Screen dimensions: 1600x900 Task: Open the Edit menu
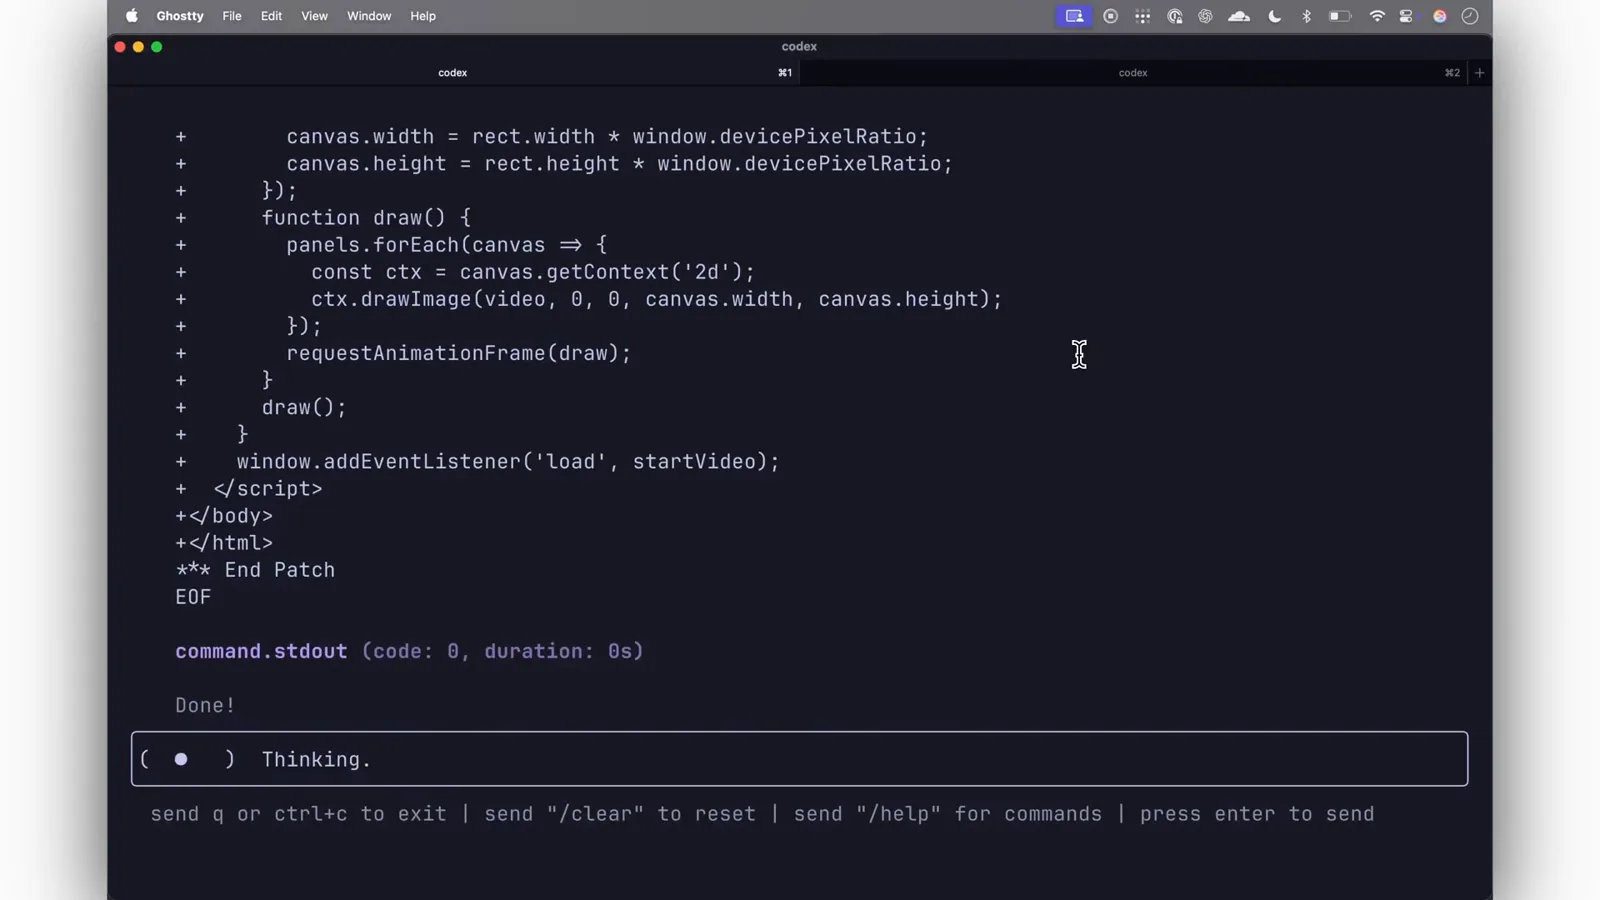click(271, 16)
